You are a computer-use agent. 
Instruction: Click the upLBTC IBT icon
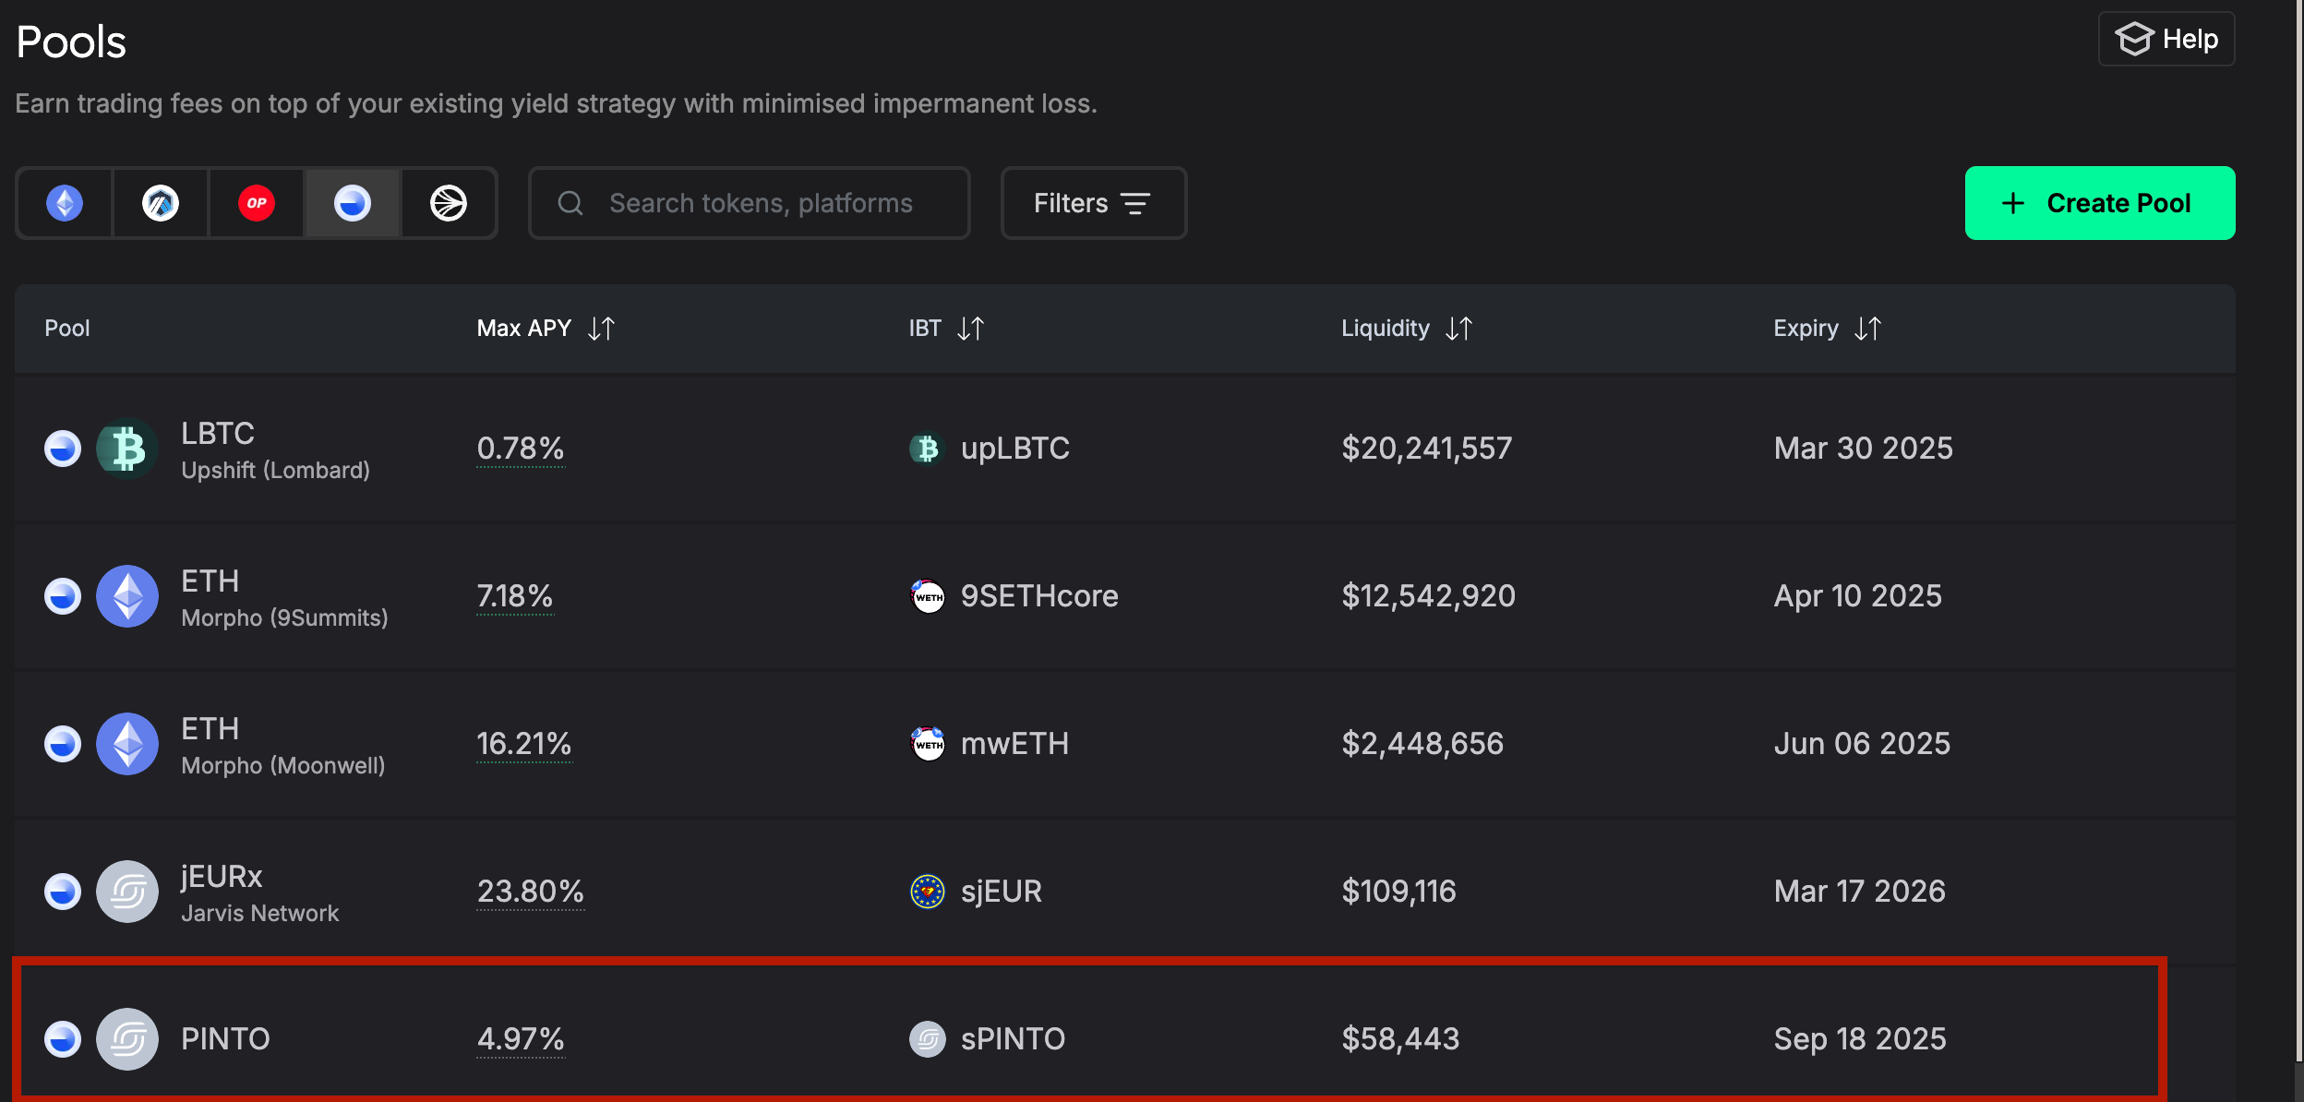926,448
